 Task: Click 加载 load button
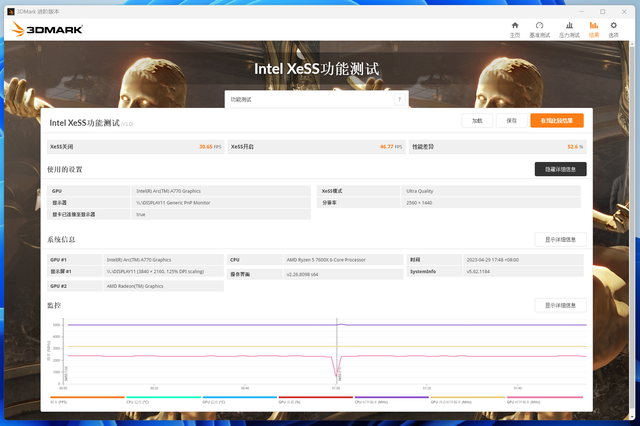click(477, 120)
